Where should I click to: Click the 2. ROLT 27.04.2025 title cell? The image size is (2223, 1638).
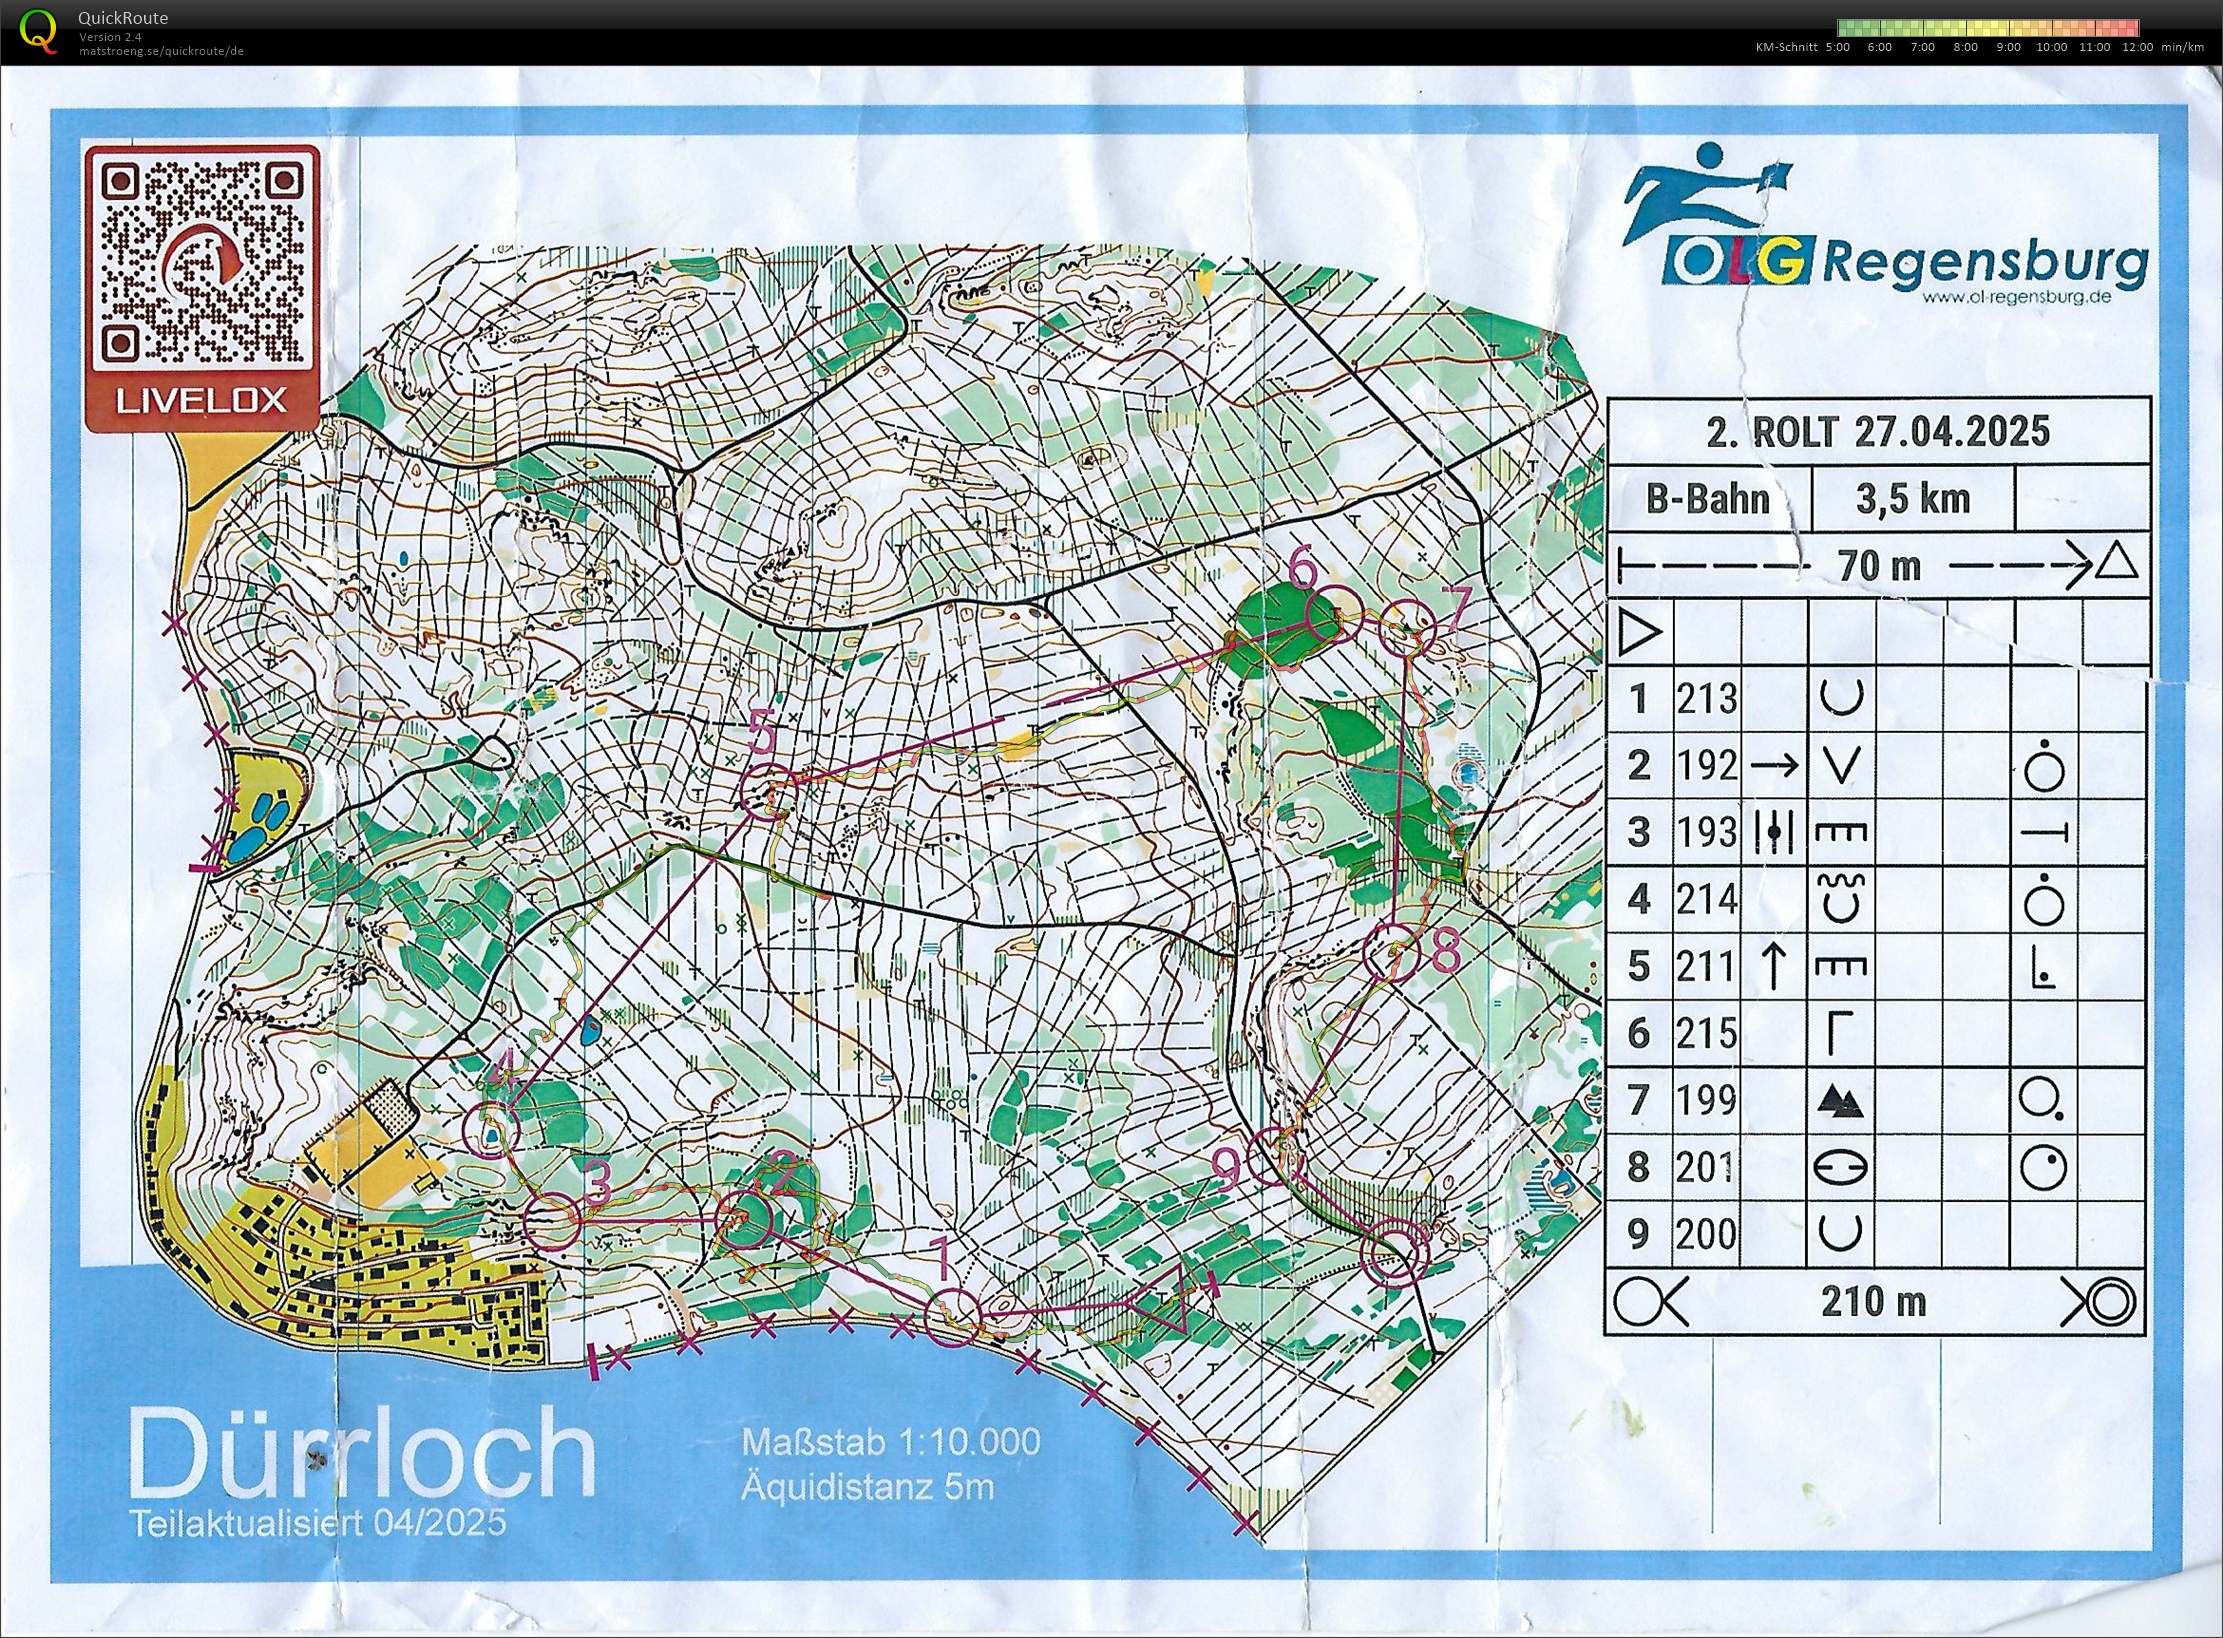(1877, 432)
